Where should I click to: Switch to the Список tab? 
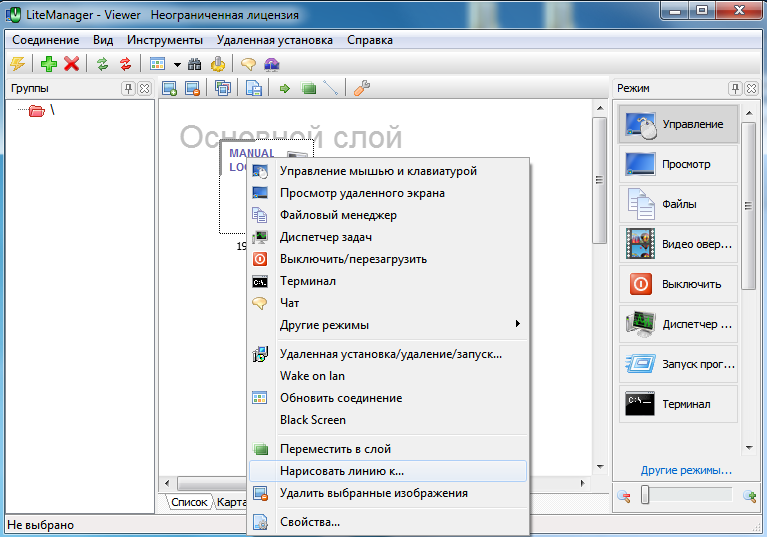coord(189,502)
